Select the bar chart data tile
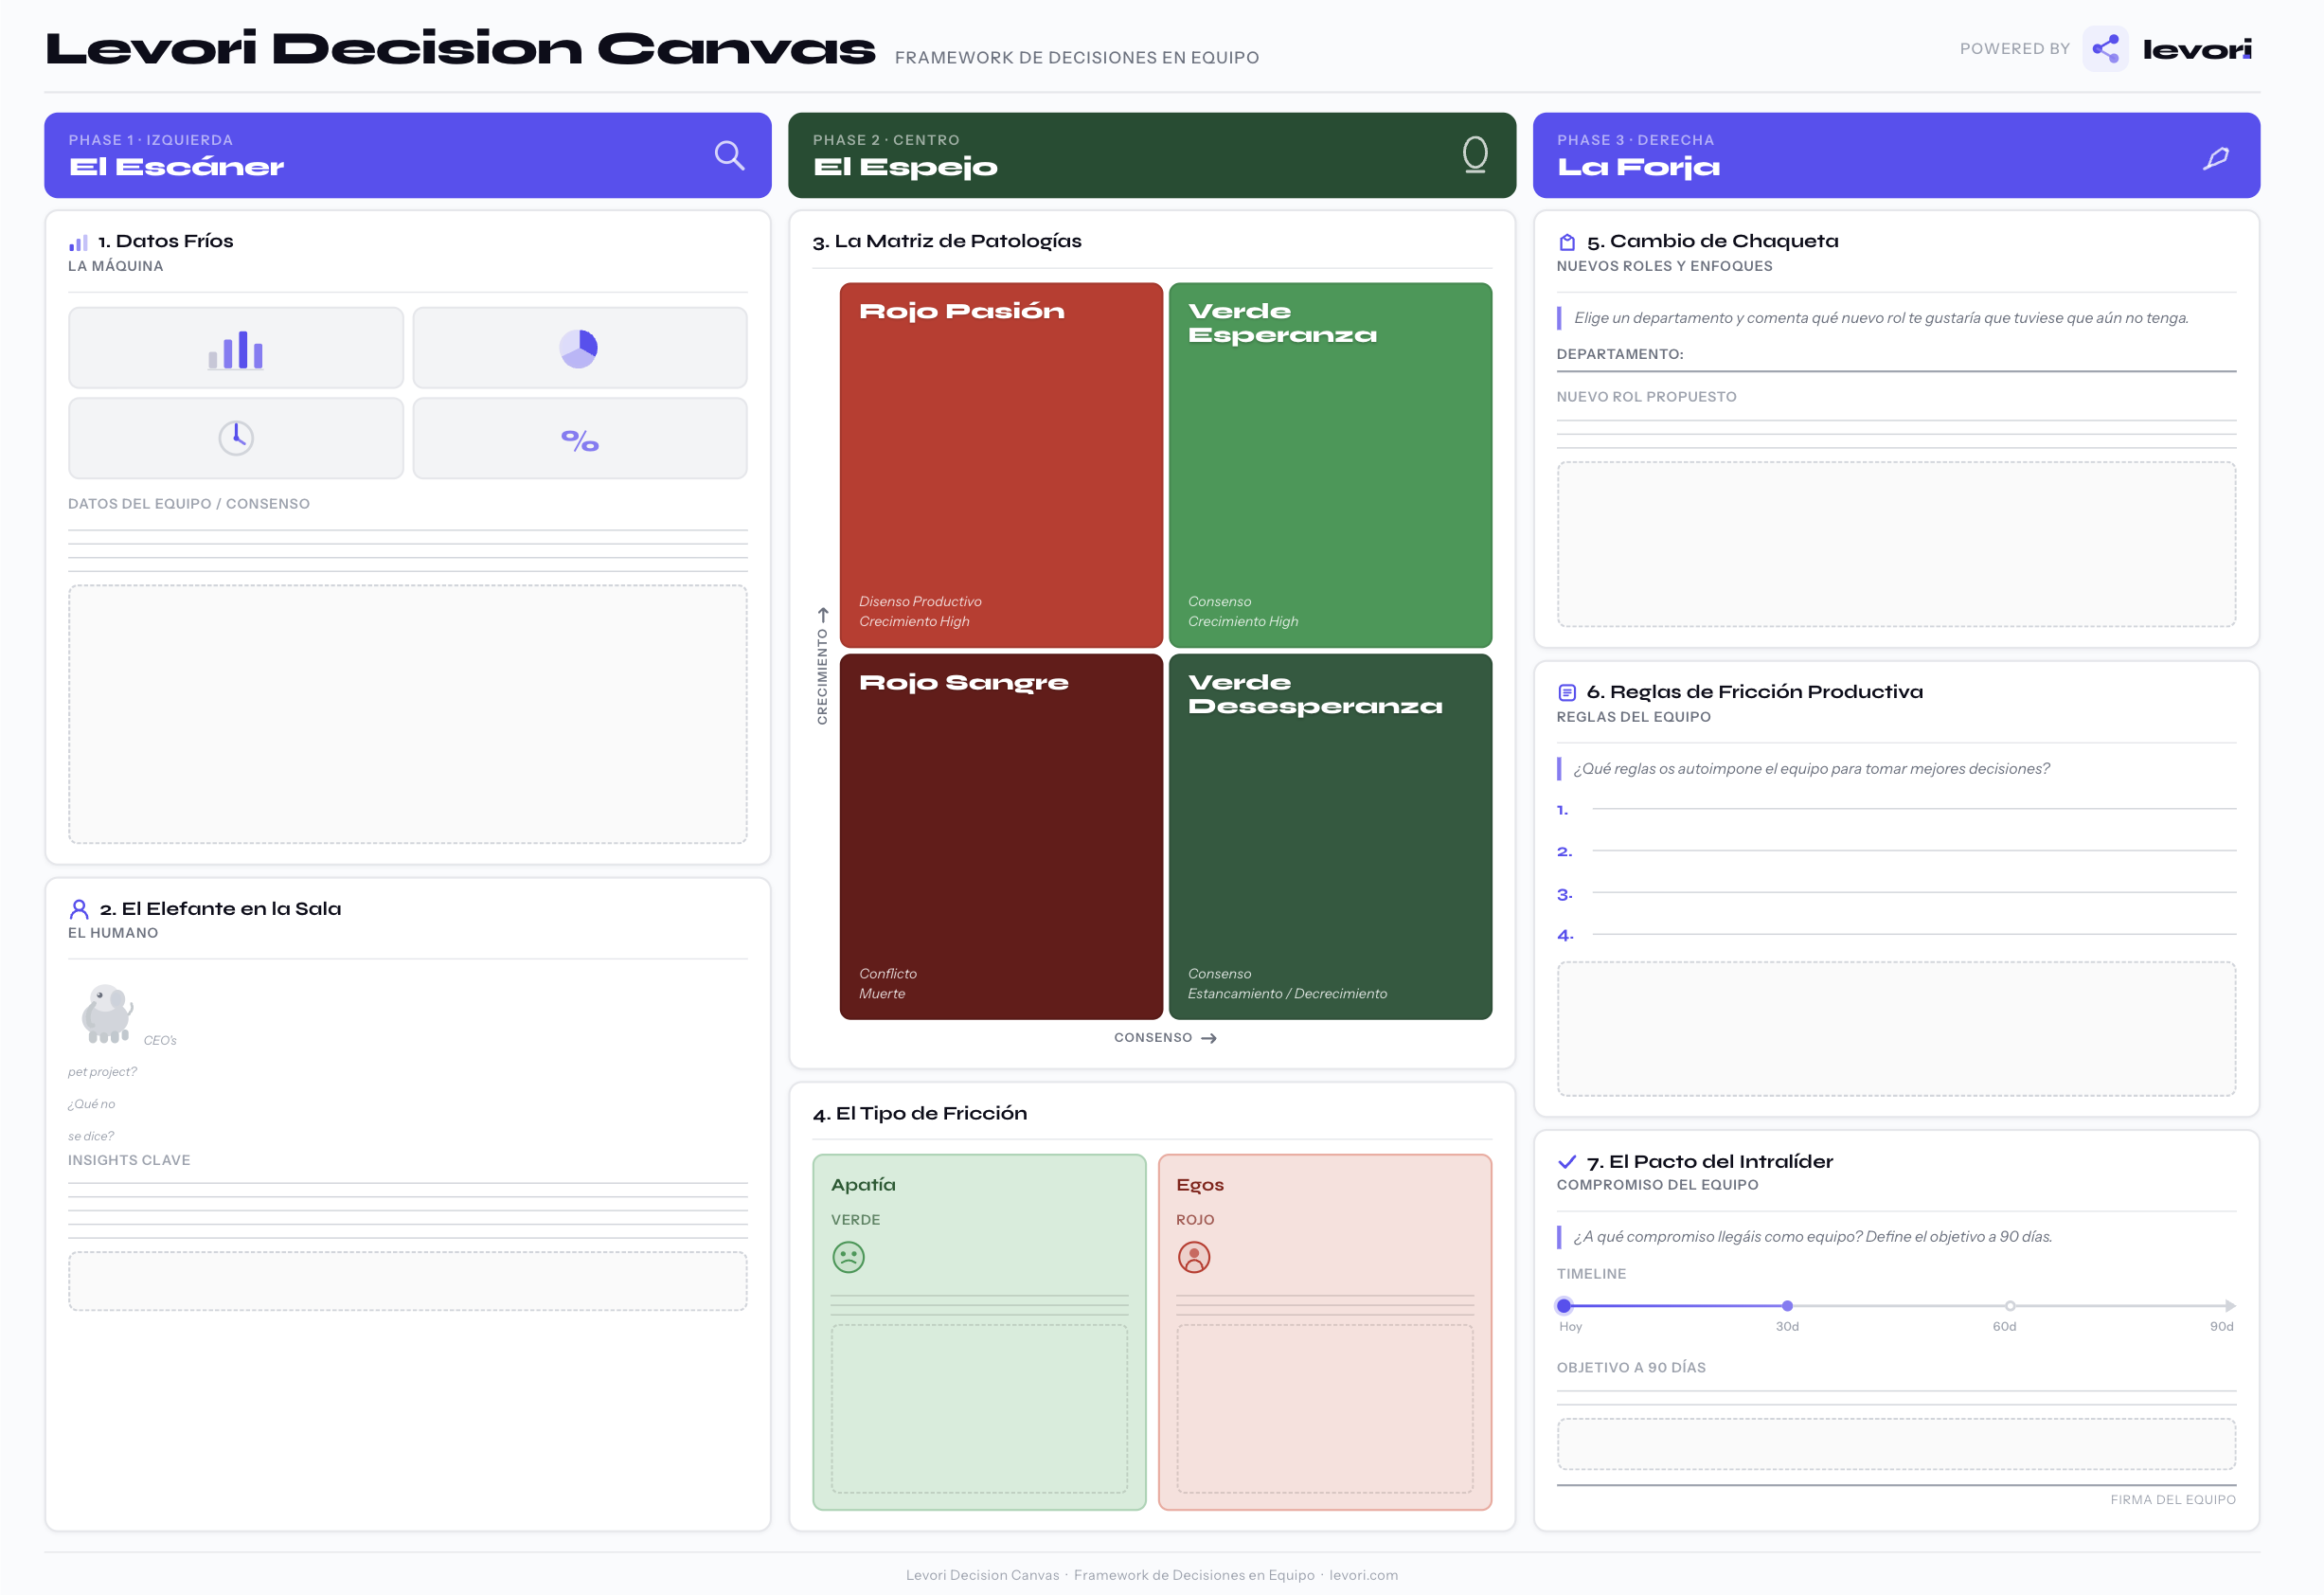 236,348
